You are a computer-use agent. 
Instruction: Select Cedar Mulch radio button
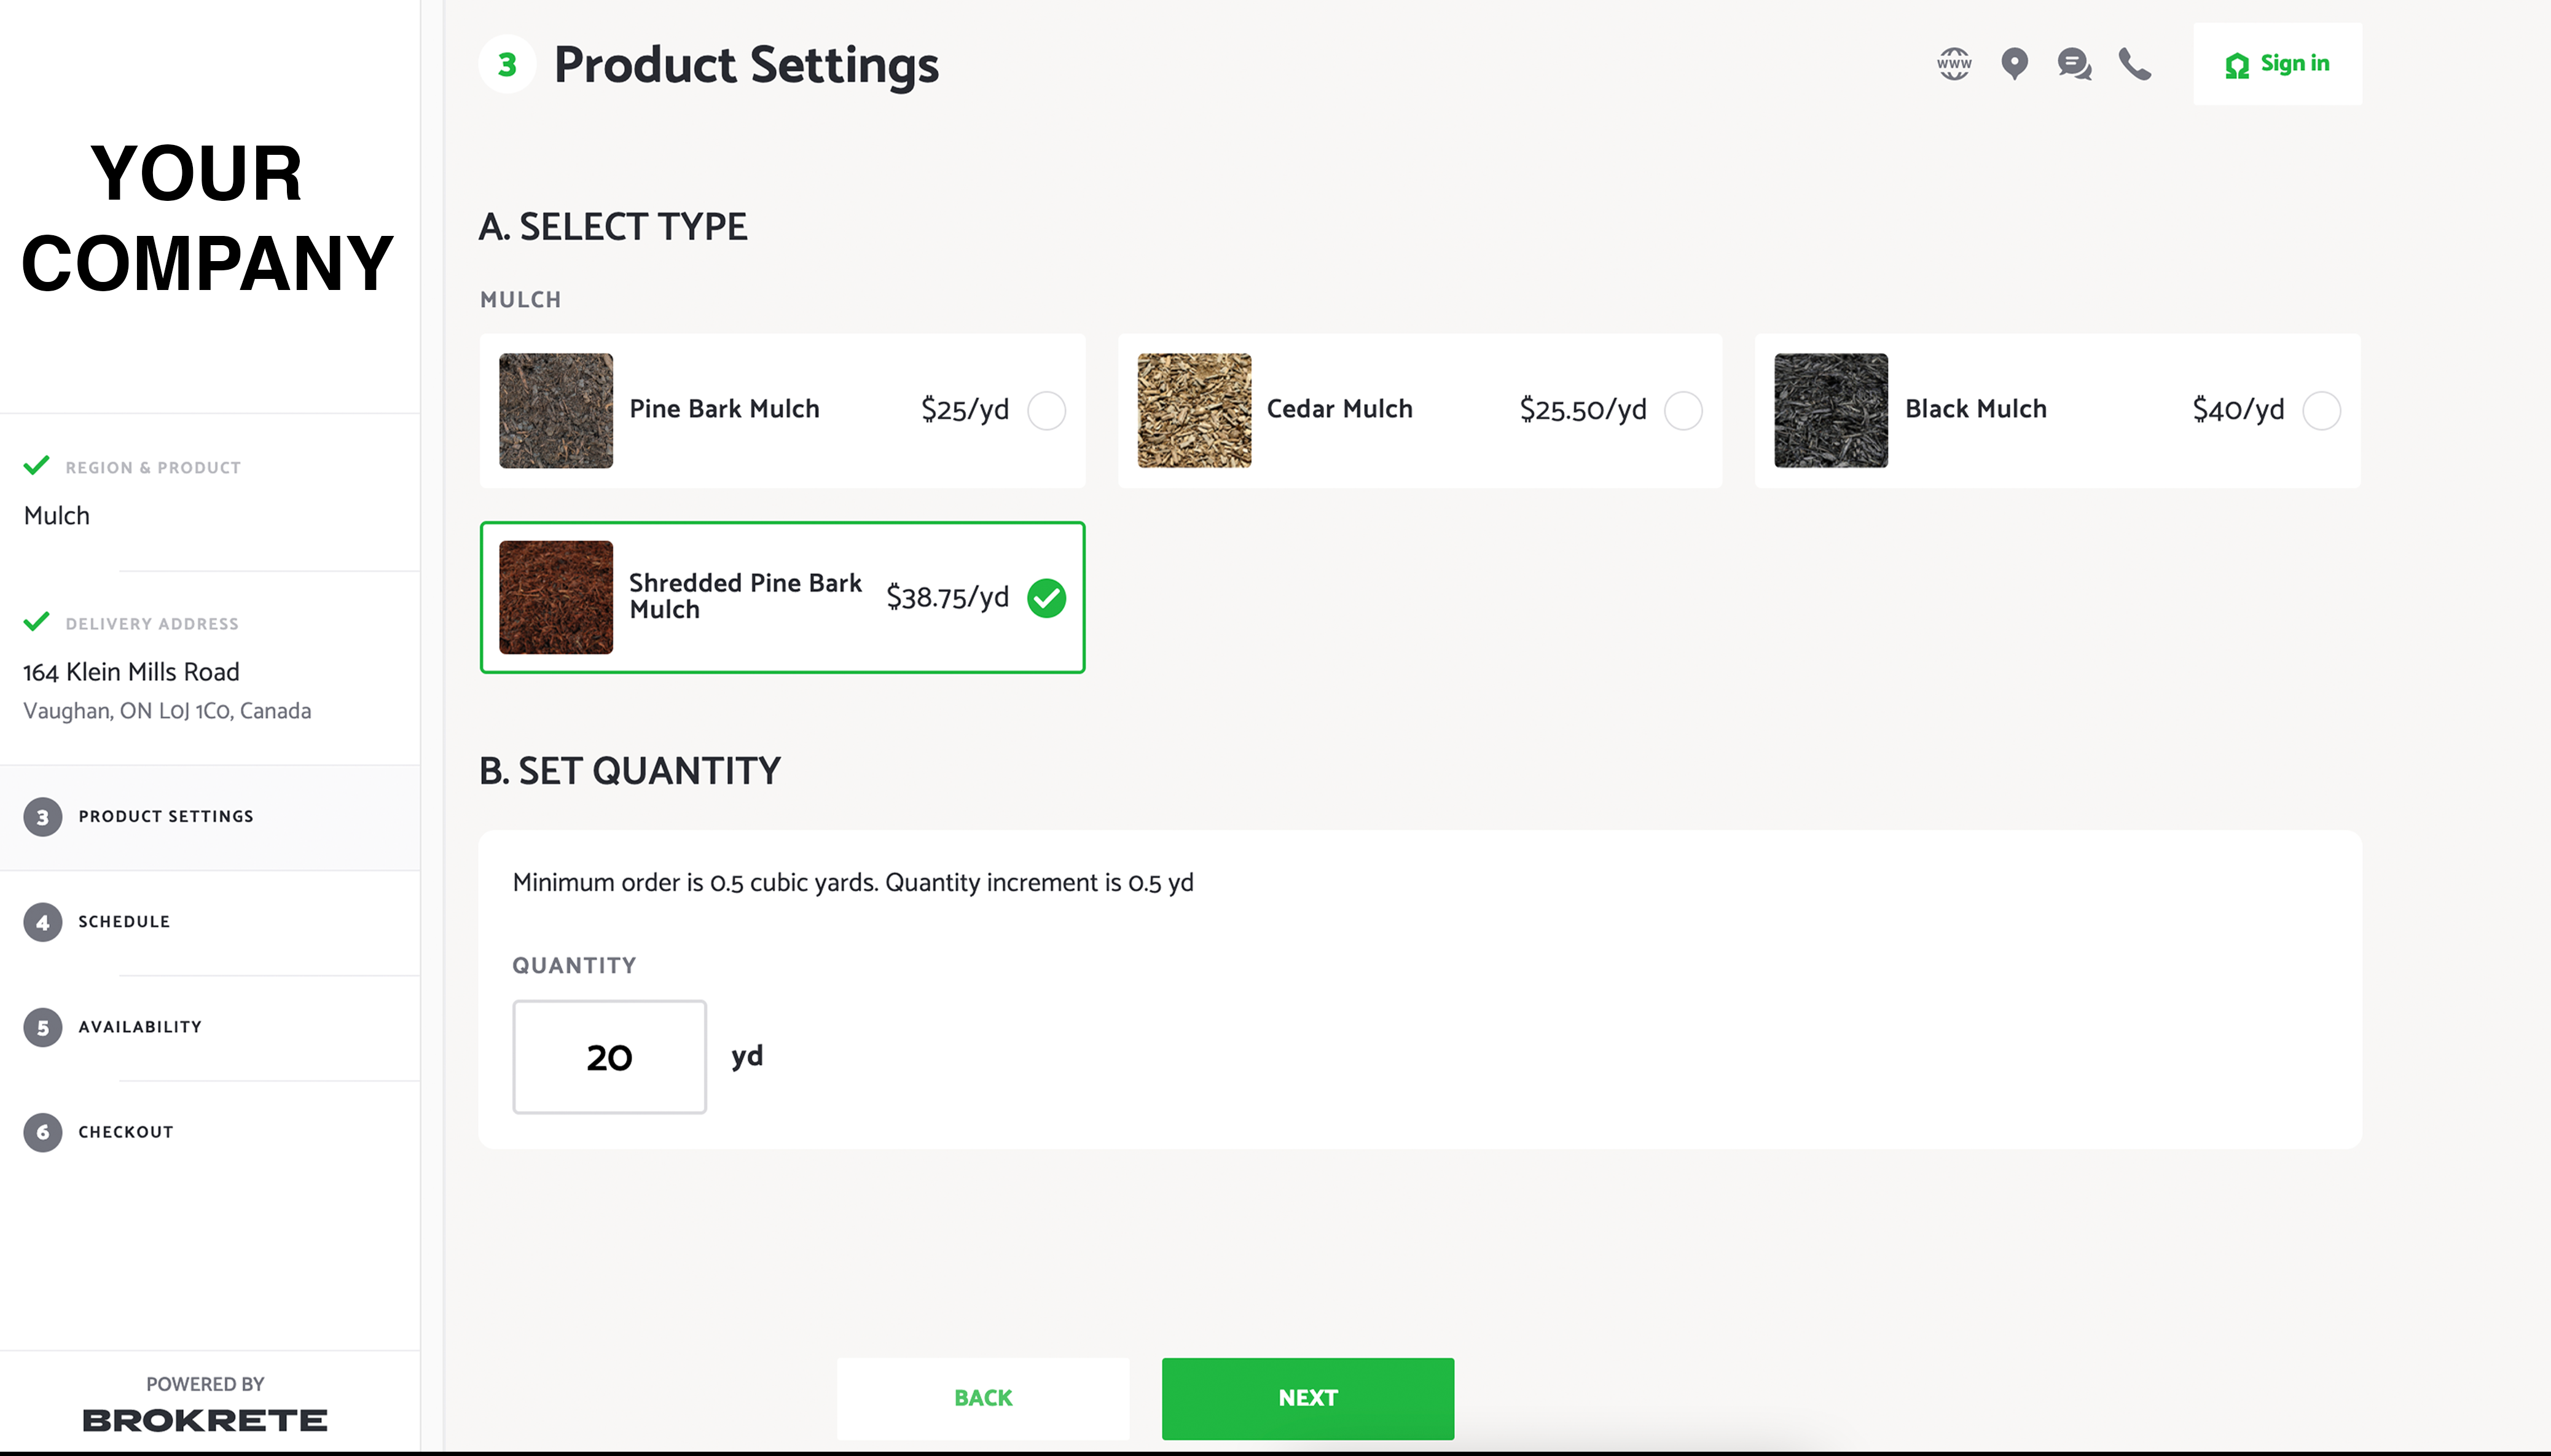pos(1683,410)
